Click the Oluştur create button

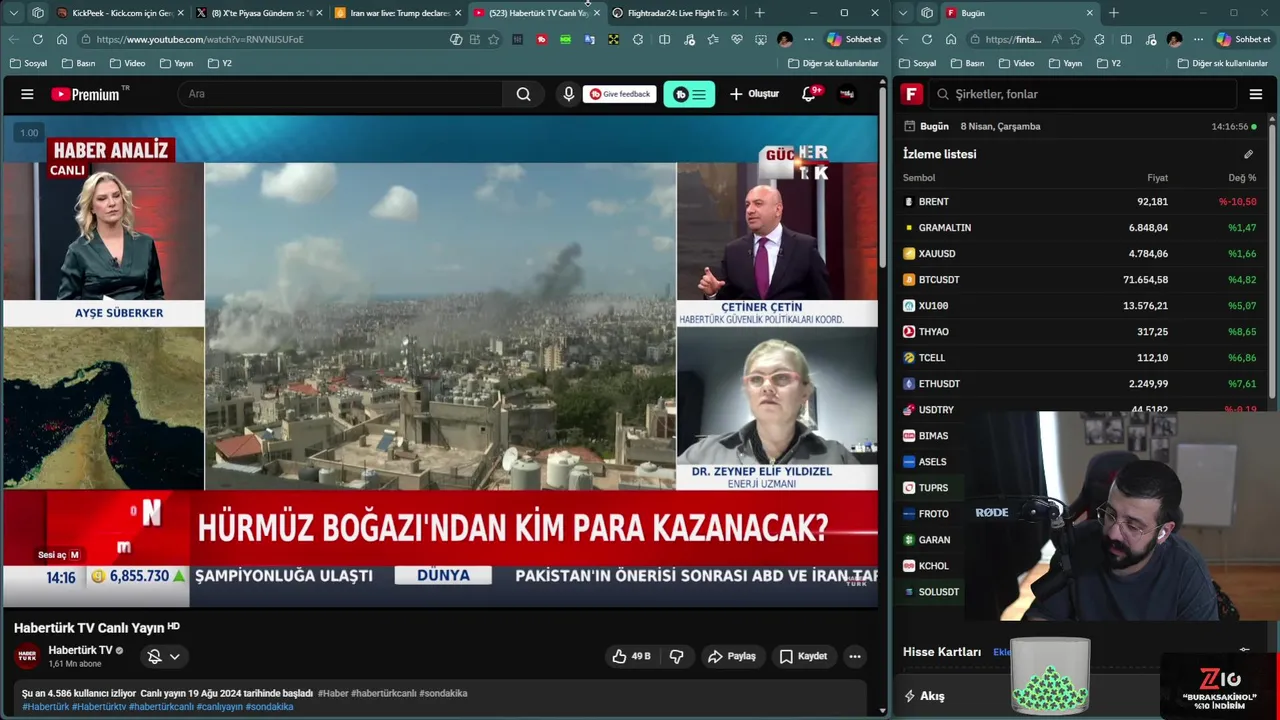[x=754, y=94]
